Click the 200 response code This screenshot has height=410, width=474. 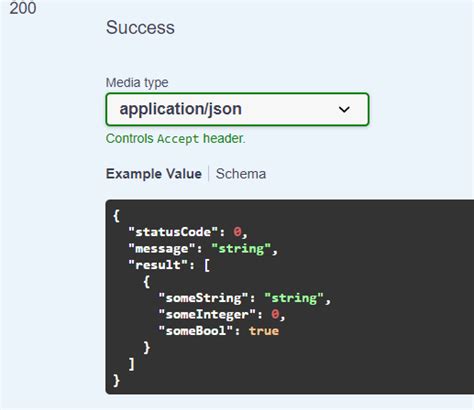(x=23, y=8)
